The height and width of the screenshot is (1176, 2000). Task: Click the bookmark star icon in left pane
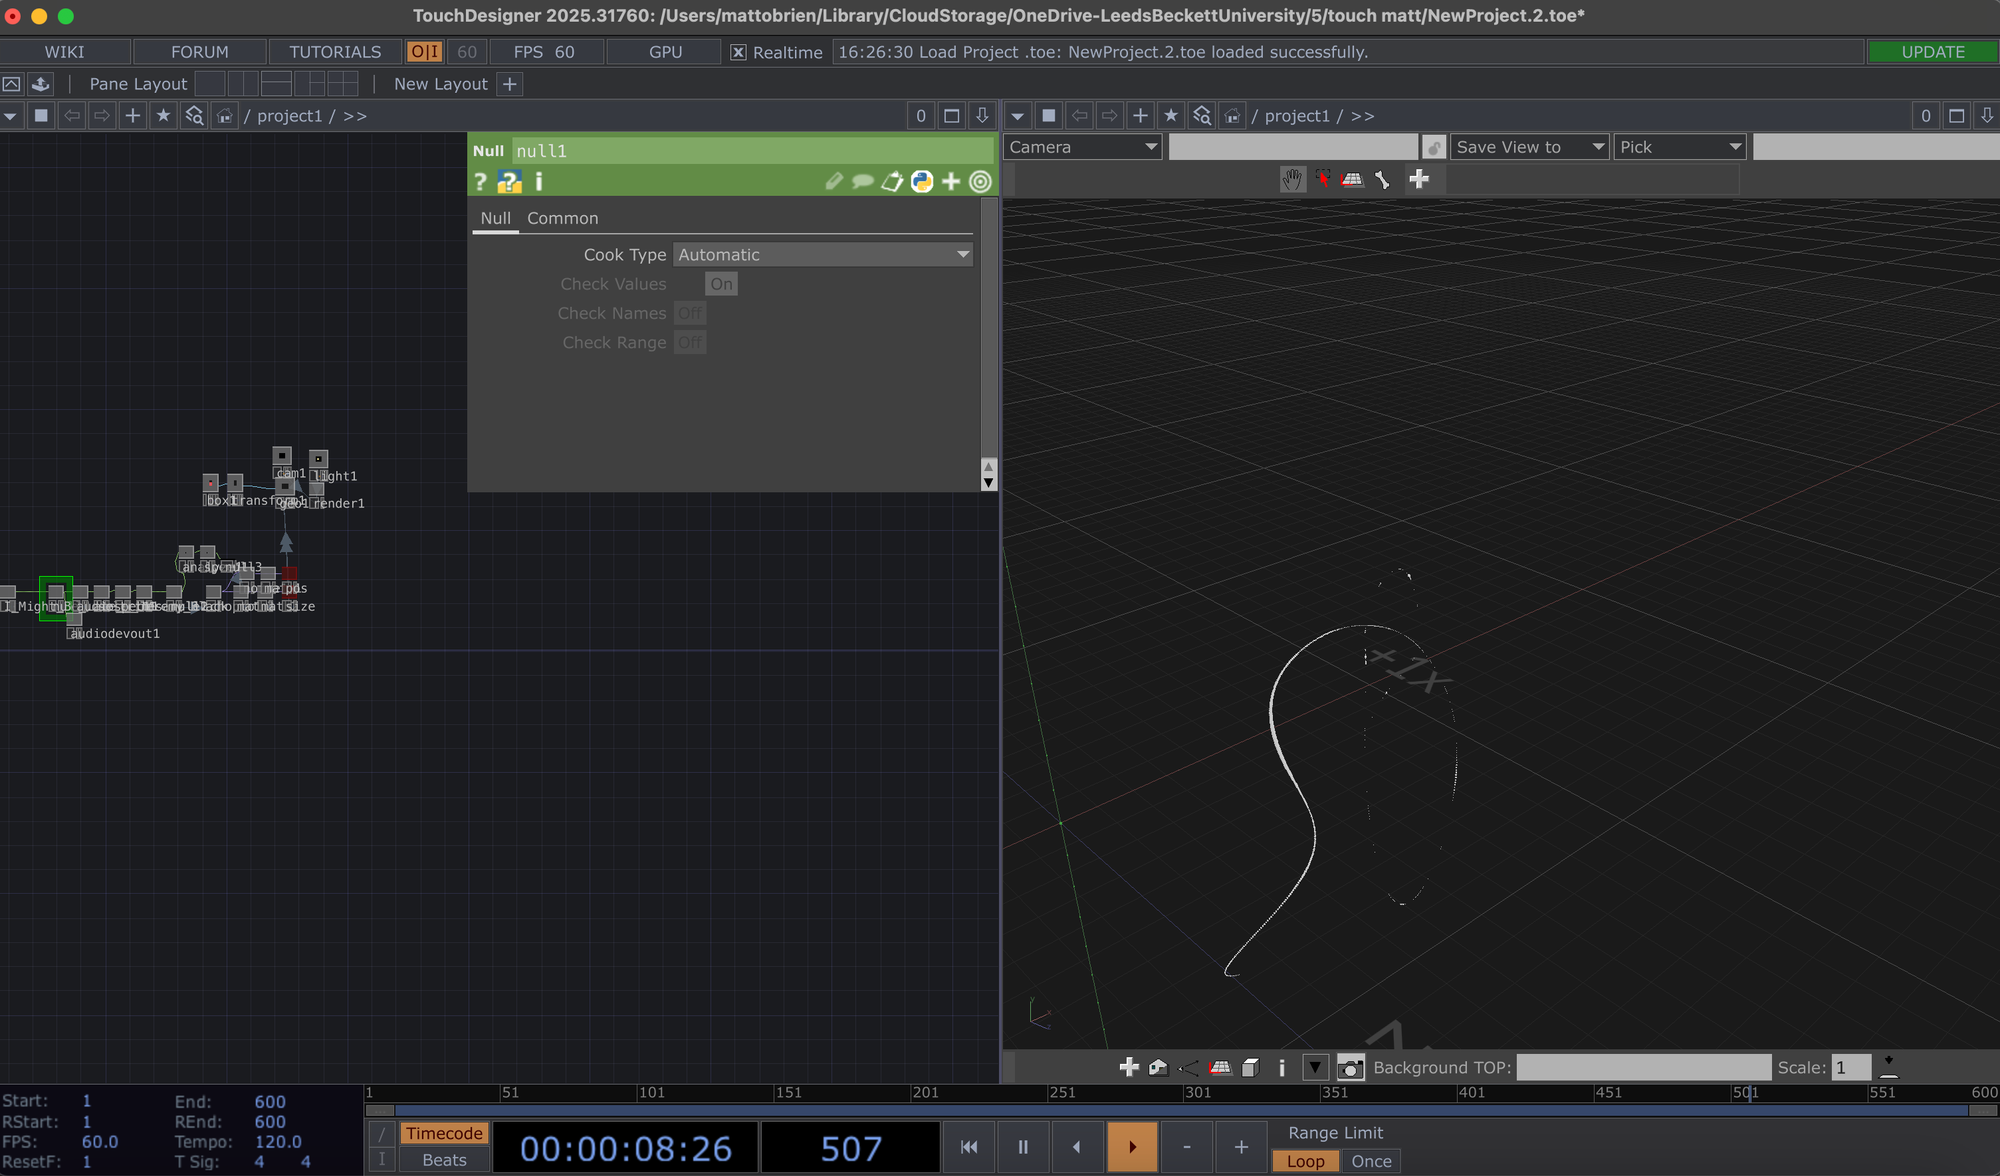[x=163, y=116]
